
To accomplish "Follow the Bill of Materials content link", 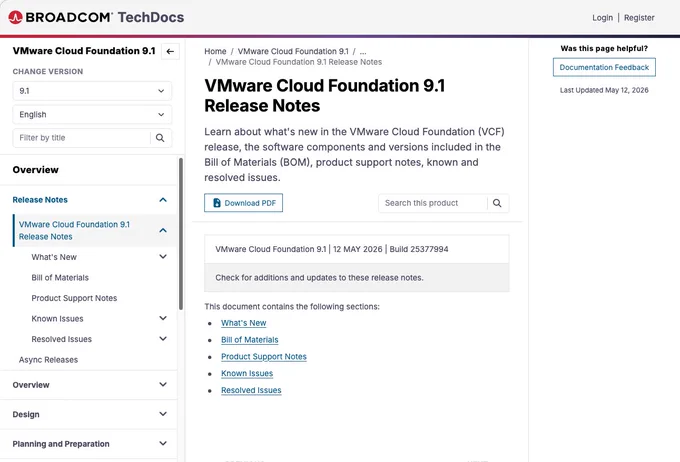I will point(250,340).
